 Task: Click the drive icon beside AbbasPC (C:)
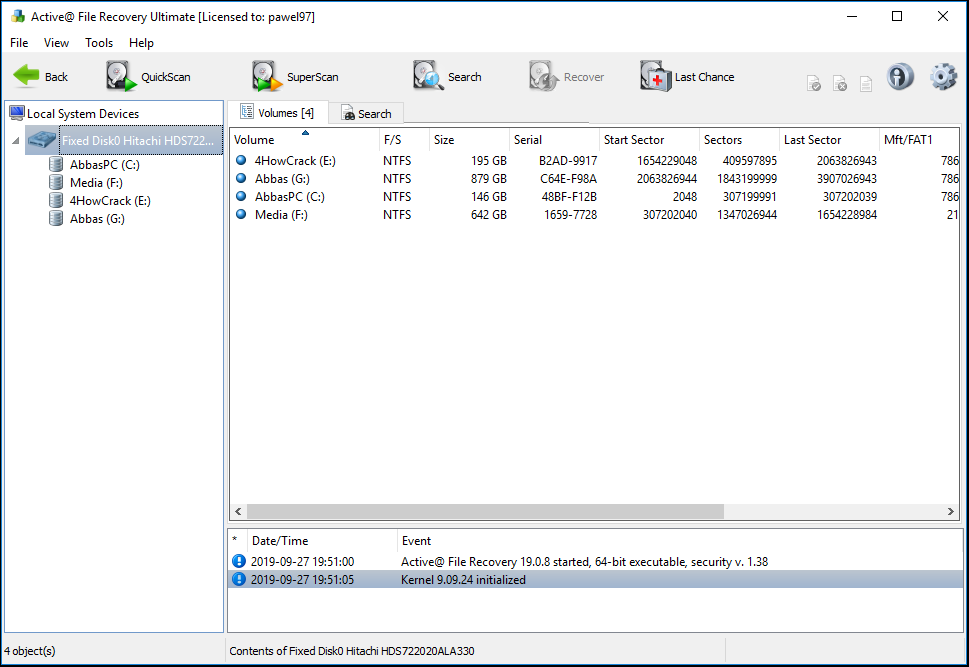pyautogui.click(x=57, y=163)
